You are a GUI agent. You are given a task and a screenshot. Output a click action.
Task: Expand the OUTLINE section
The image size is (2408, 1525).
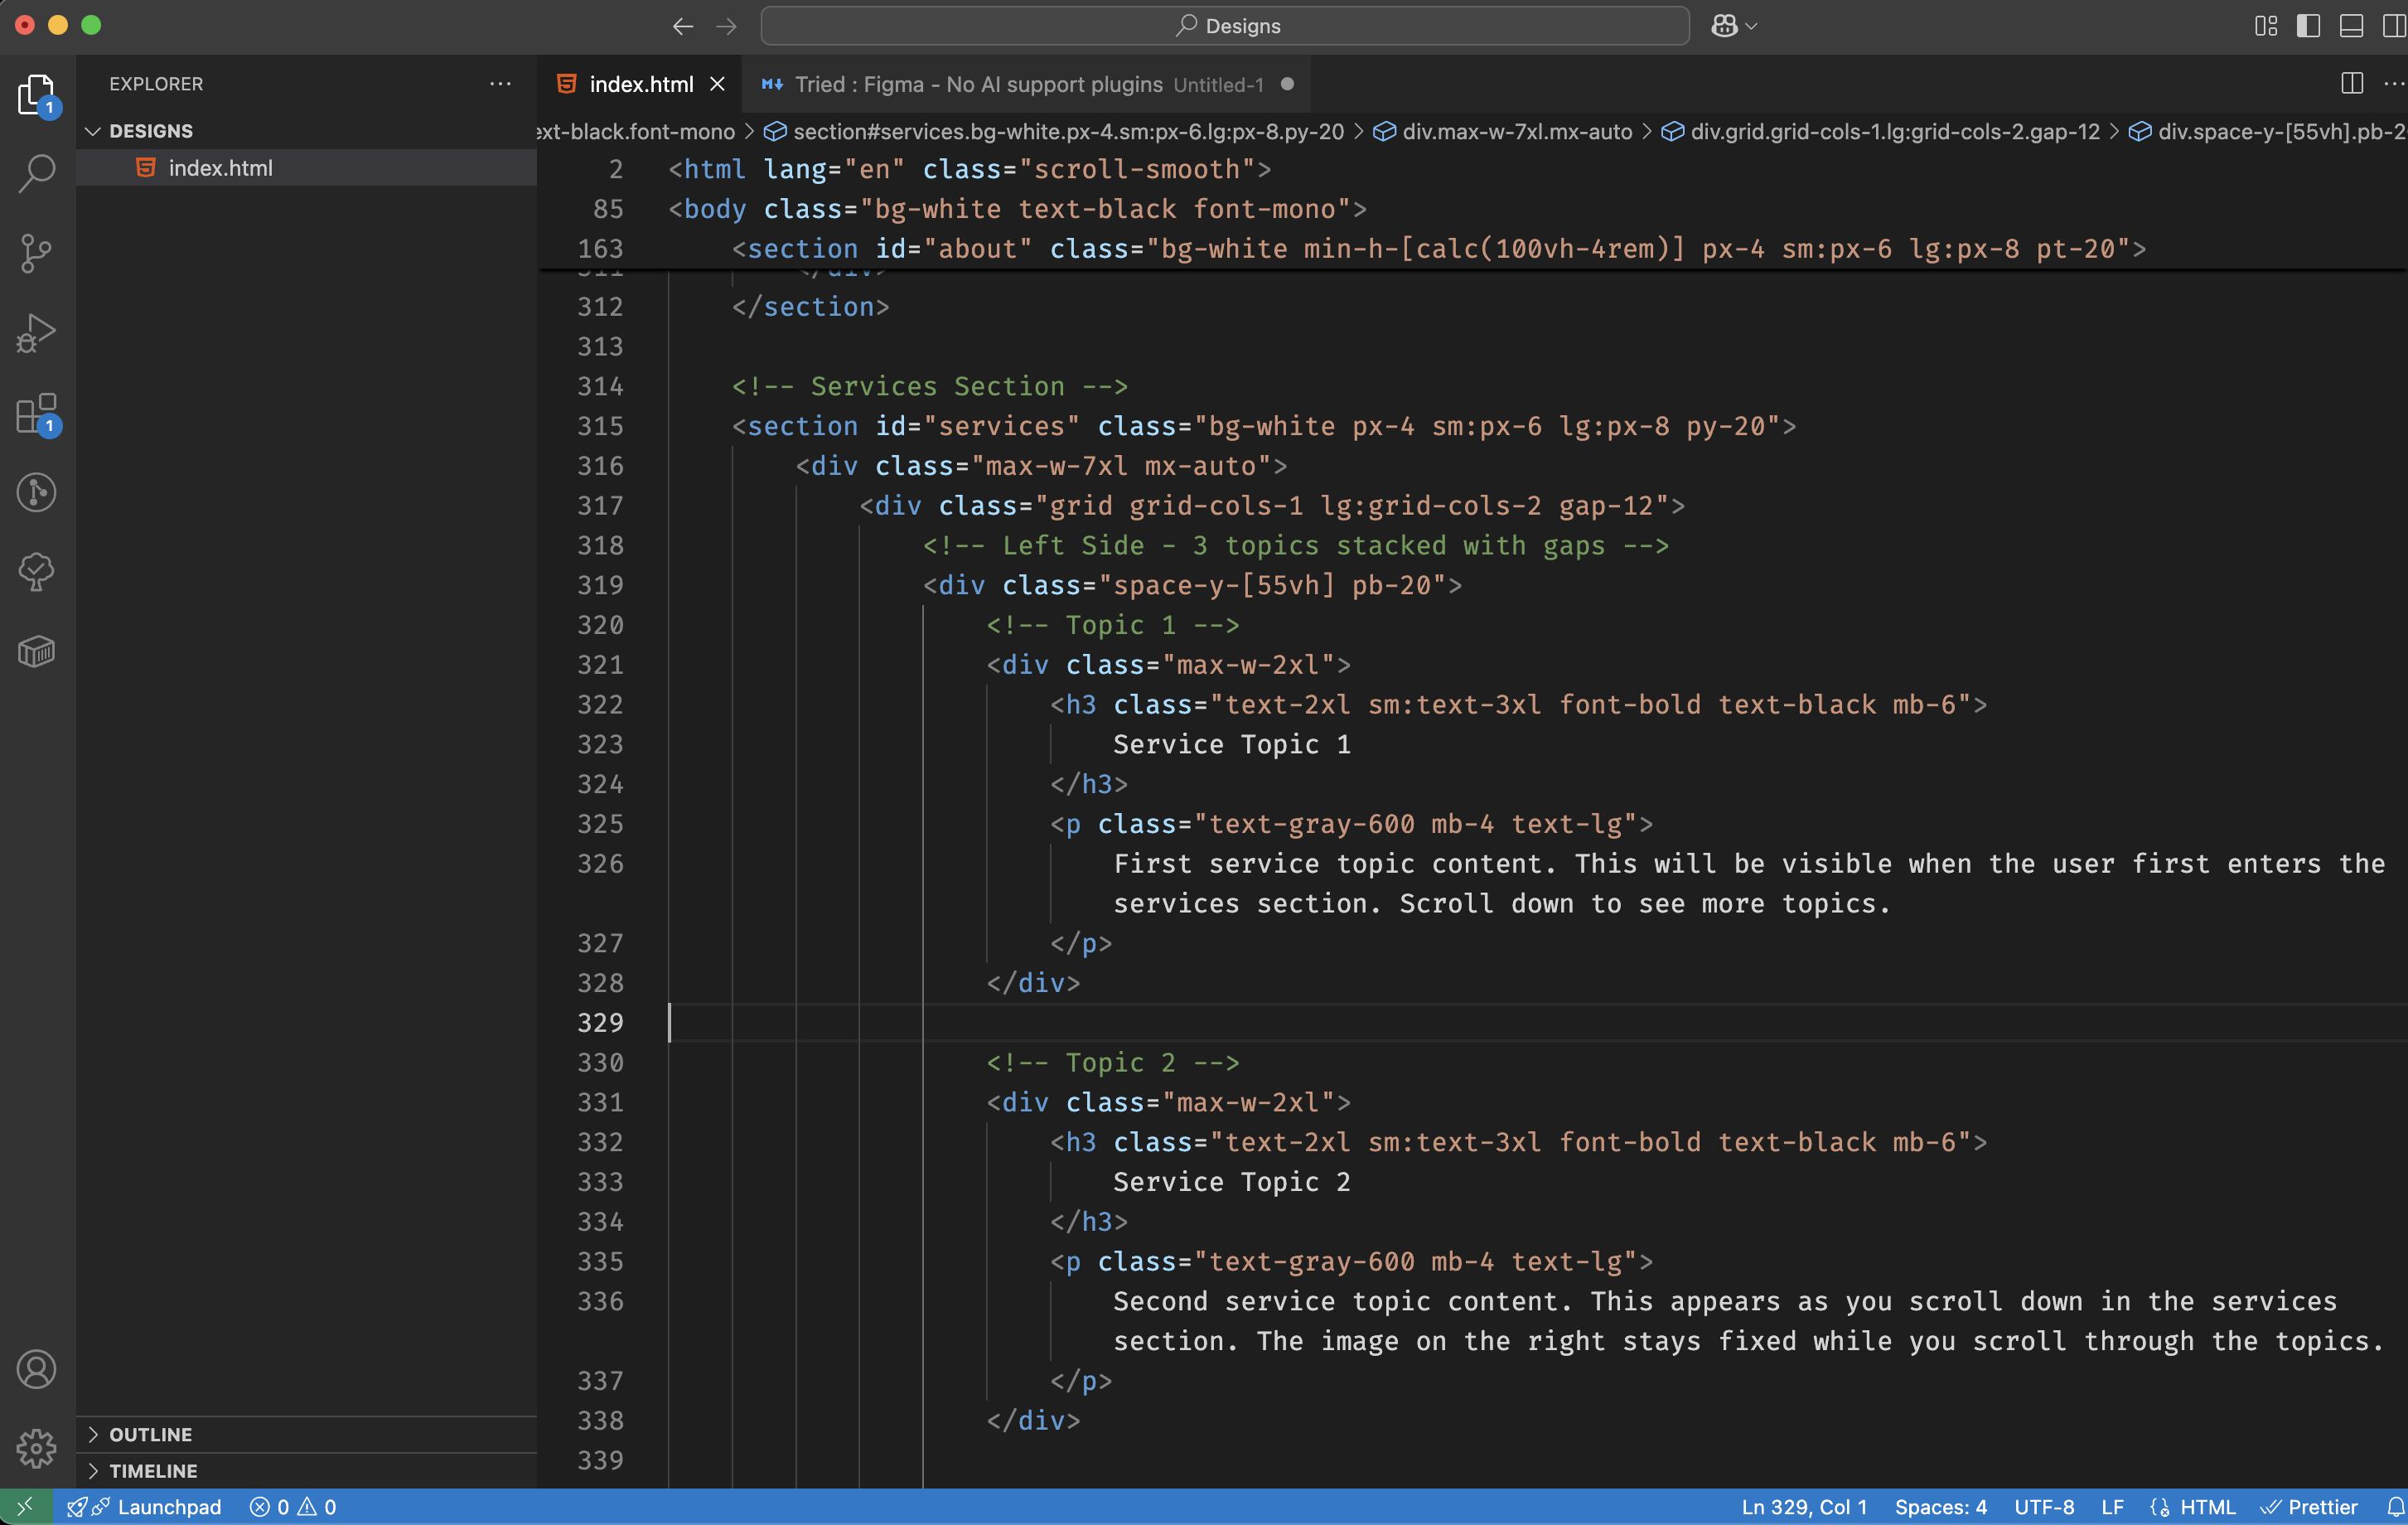(x=150, y=1434)
